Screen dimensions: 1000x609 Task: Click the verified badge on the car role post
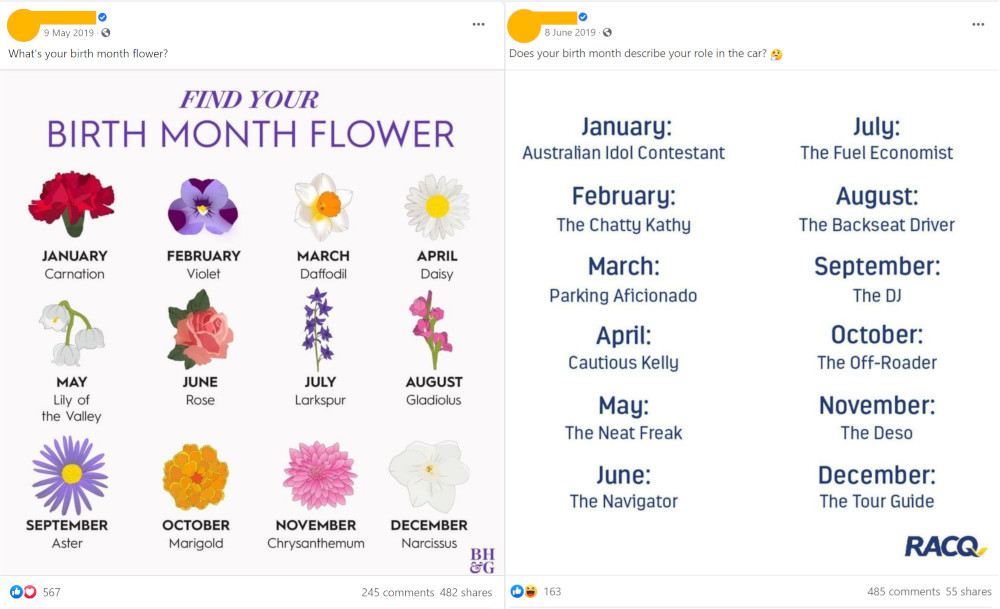(583, 17)
